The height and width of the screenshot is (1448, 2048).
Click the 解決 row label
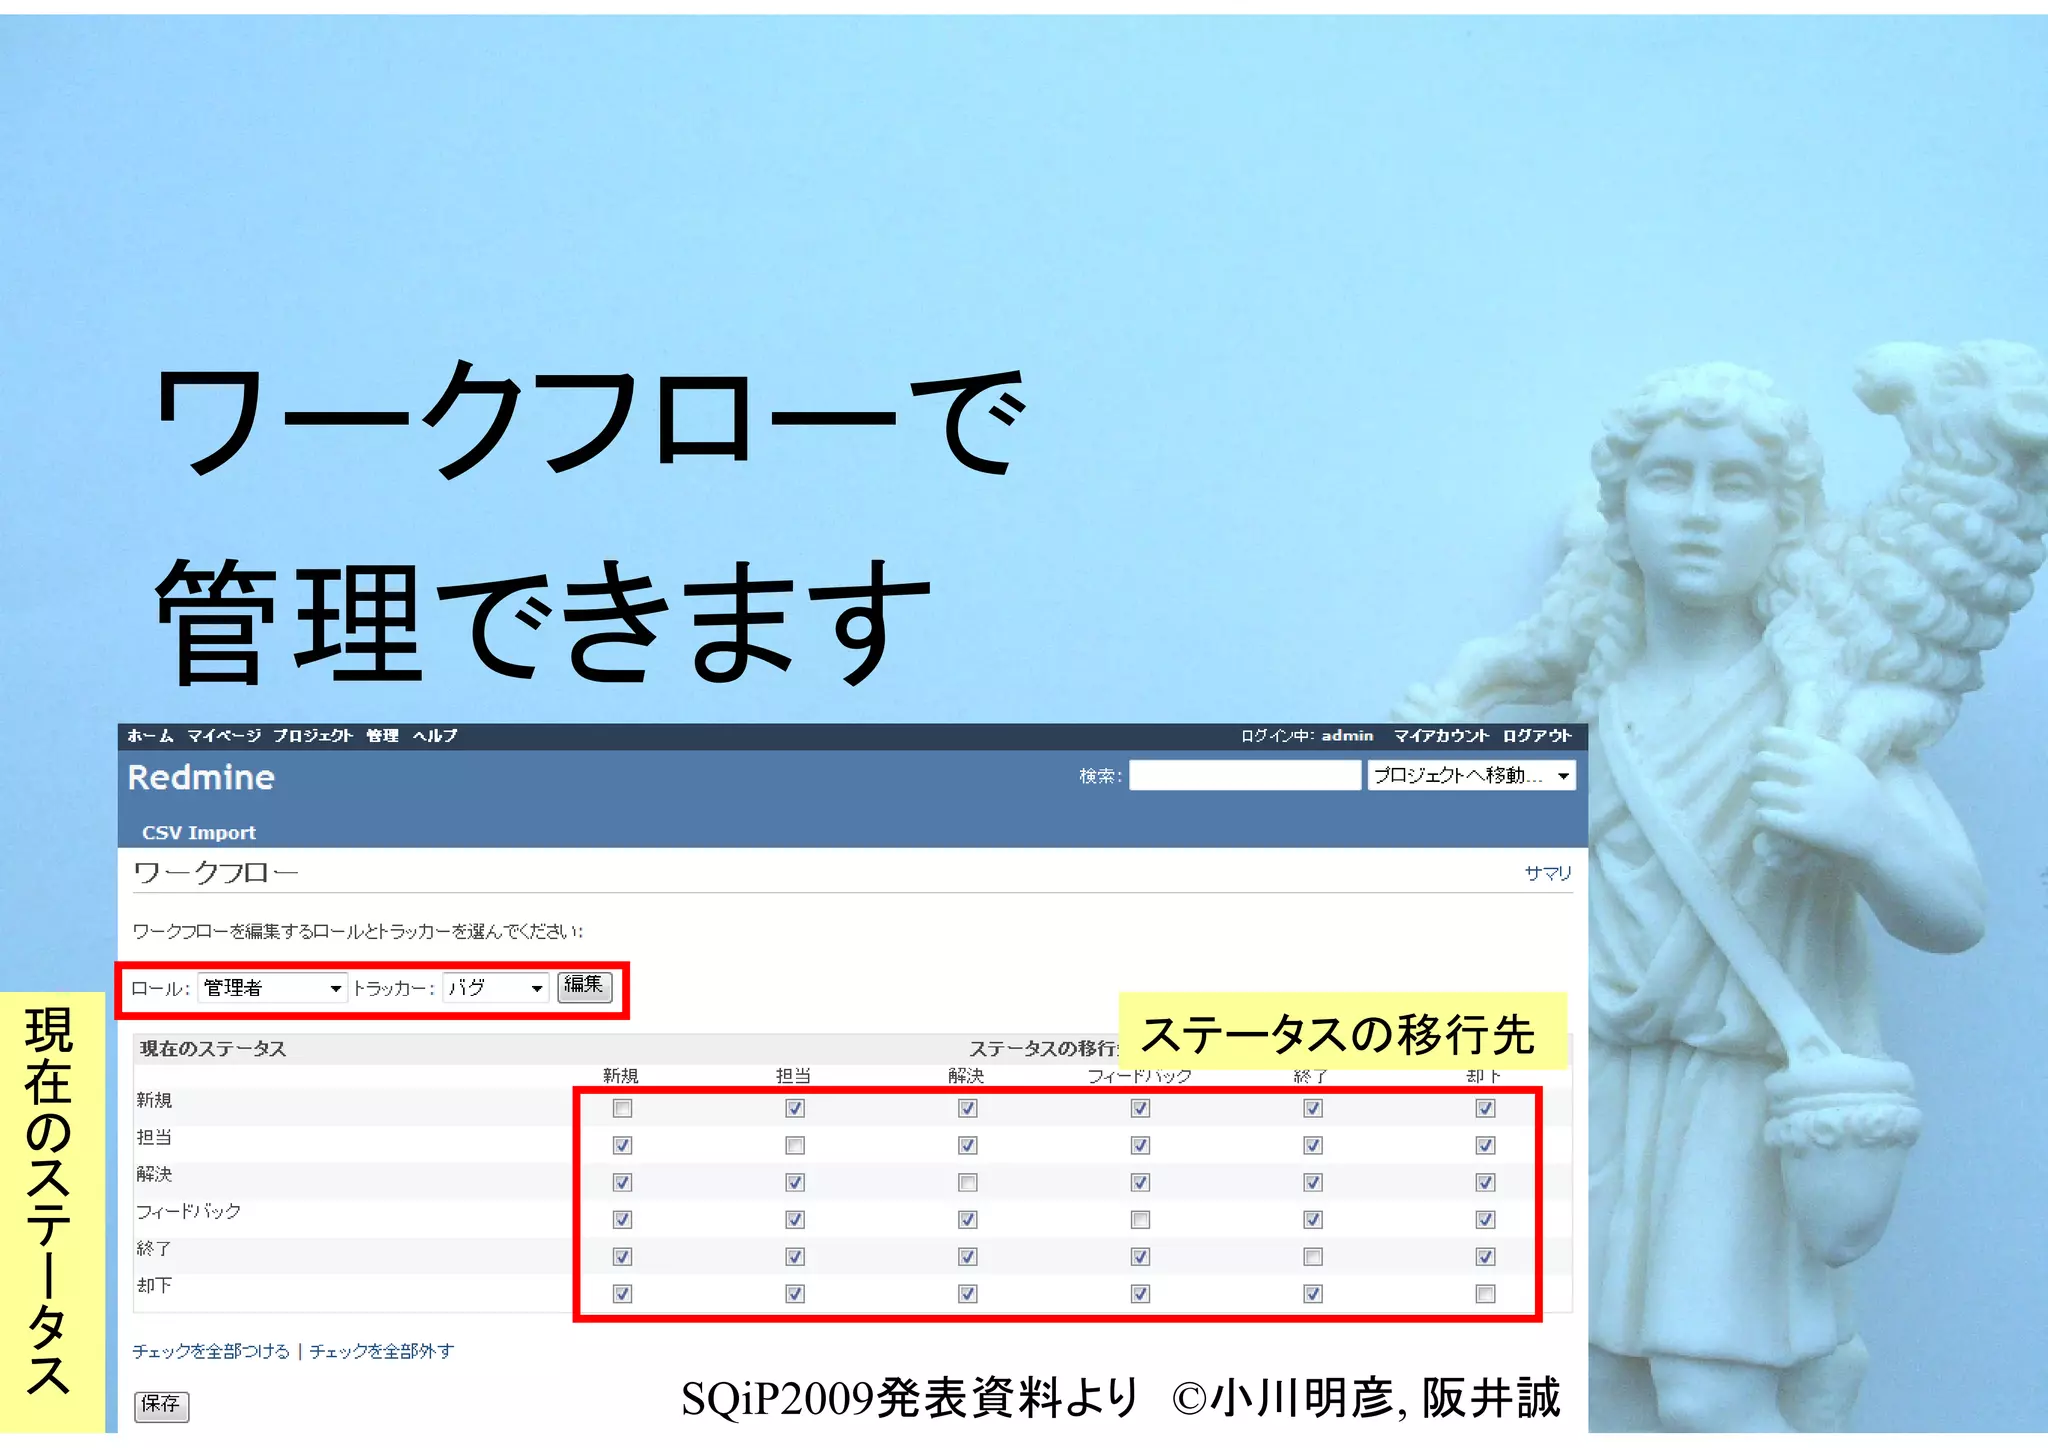coord(154,1174)
